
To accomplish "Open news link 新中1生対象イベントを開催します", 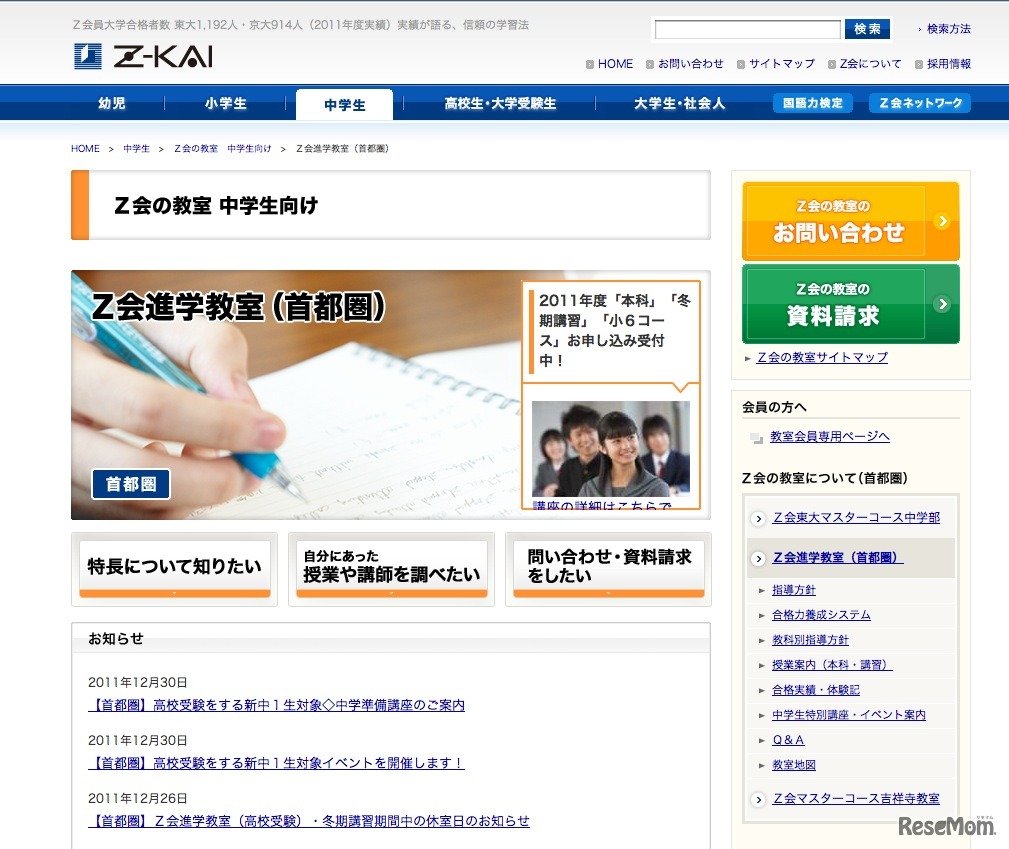I will [276, 763].
